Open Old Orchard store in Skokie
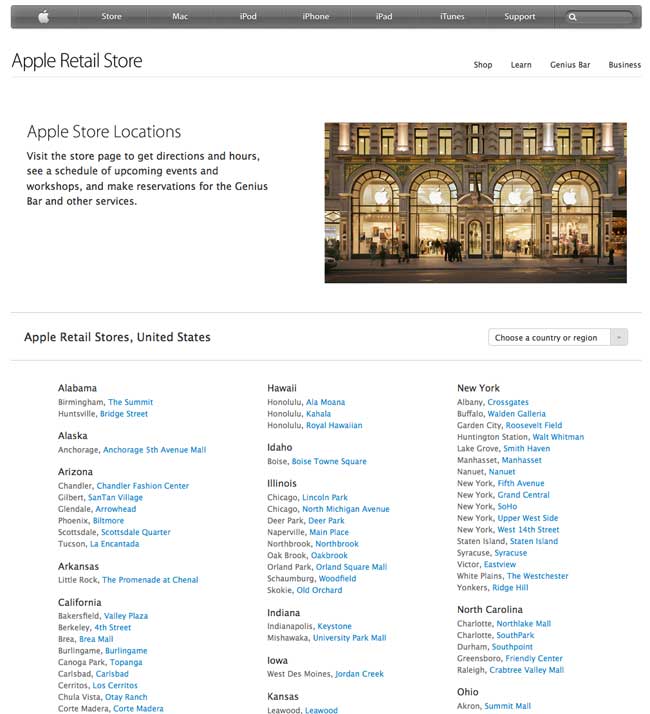Screen dimensions: 650x714 [x=319, y=590]
